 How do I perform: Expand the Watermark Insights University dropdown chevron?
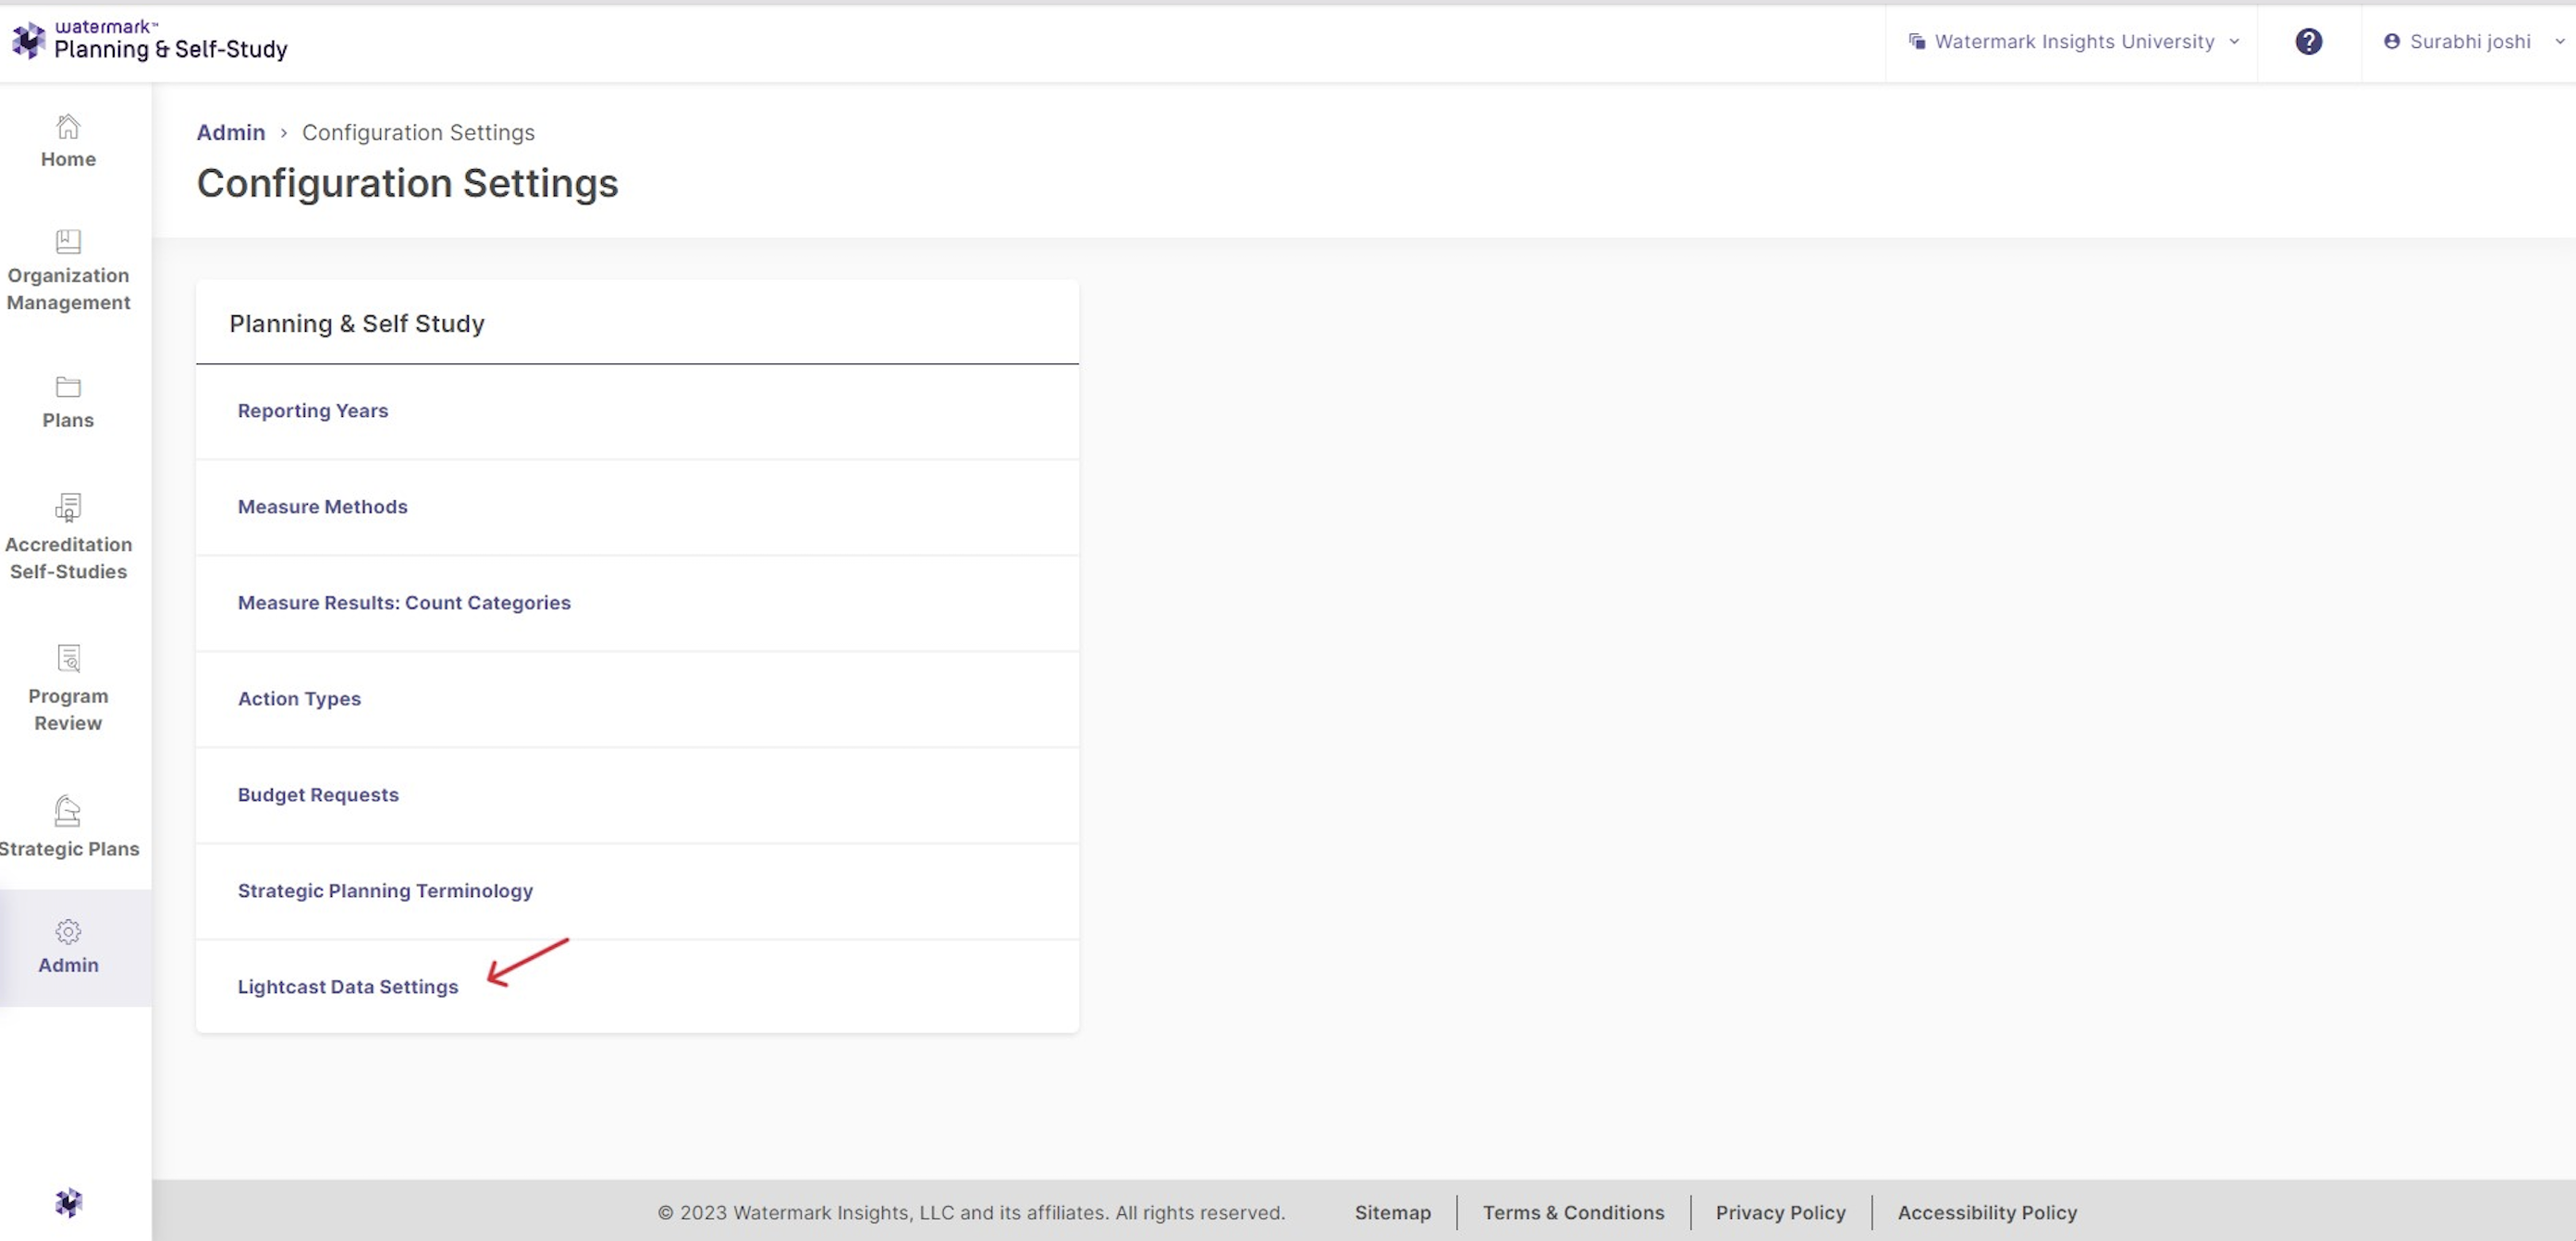[2234, 41]
